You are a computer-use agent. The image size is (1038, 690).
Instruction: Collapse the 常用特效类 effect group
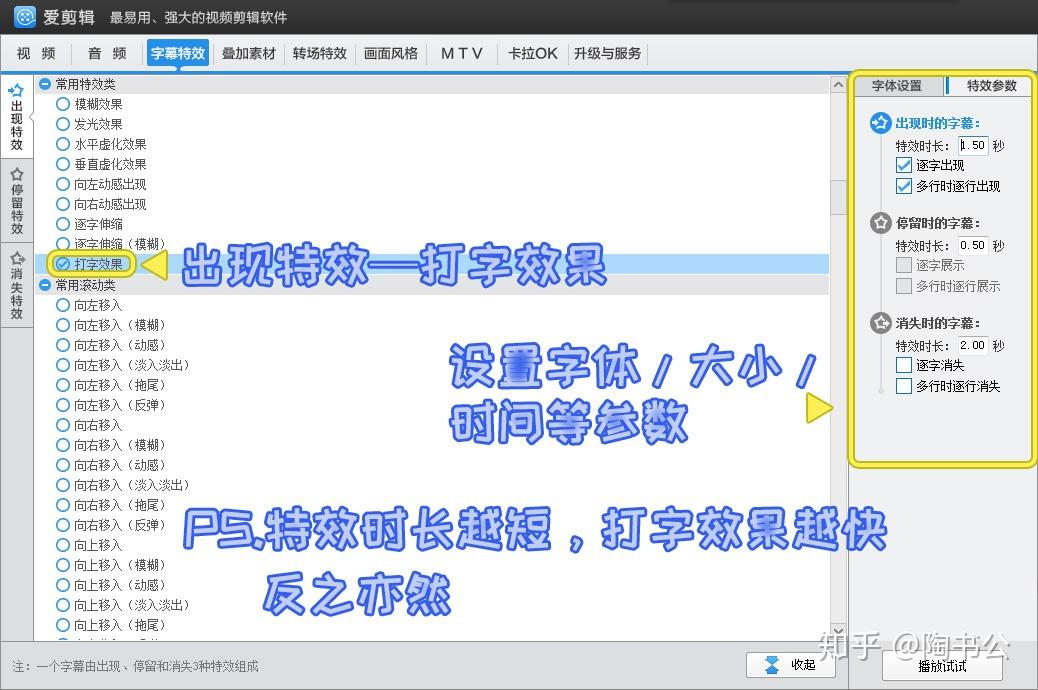(43, 84)
